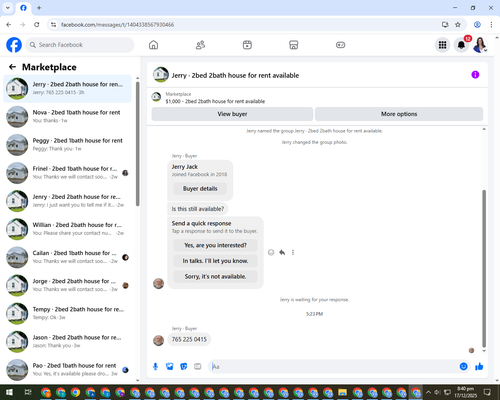Send "Yes, are you interested?" quick response

215,245
